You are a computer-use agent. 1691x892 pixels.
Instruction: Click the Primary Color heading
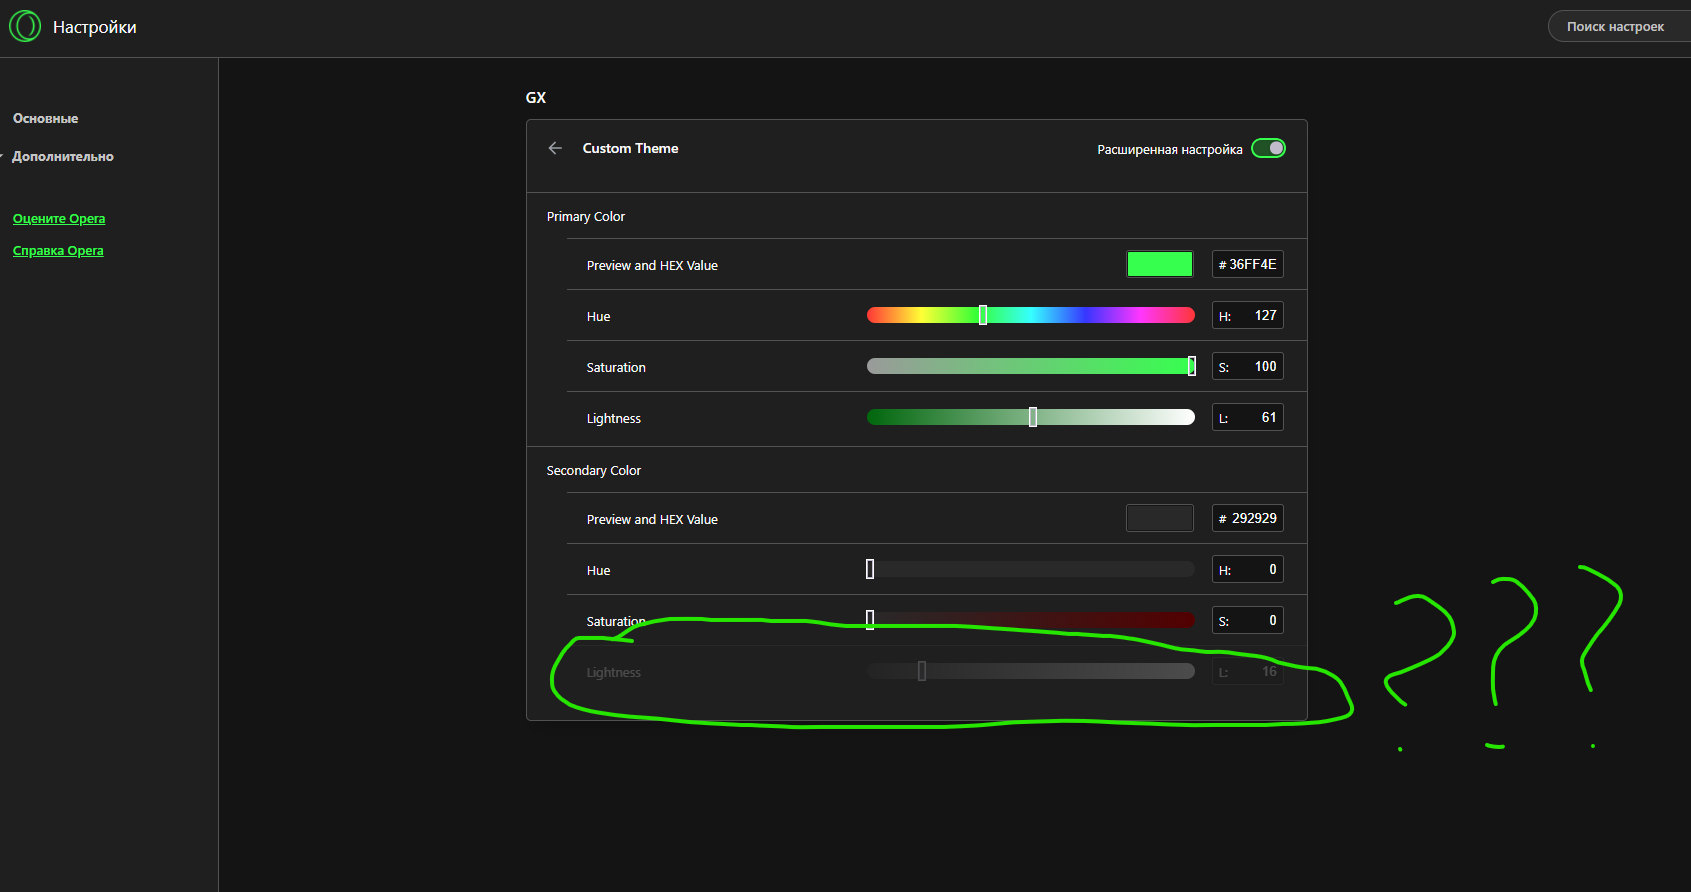point(586,216)
